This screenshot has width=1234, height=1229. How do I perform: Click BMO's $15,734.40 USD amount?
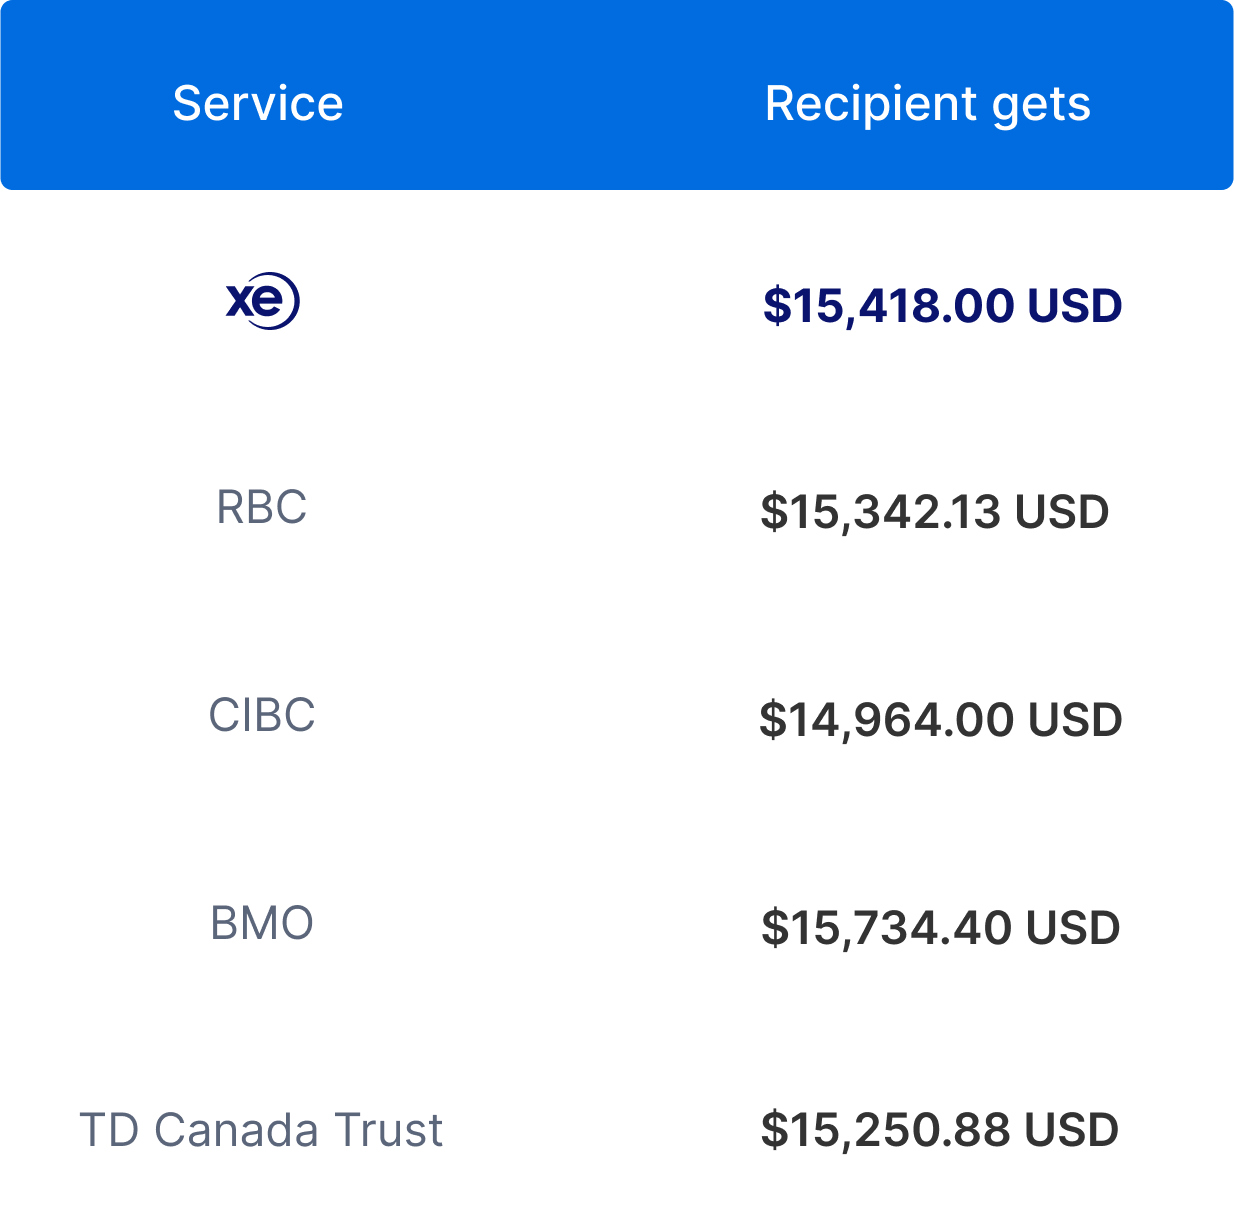click(x=940, y=927)
